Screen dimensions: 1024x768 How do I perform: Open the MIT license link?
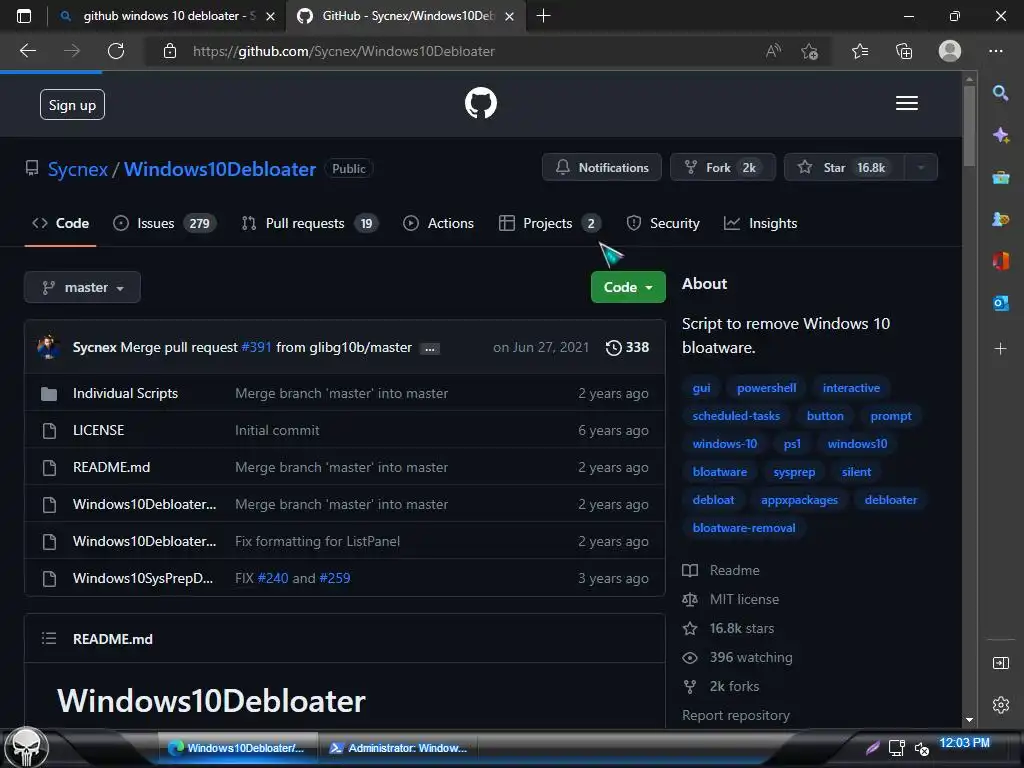coord(744,600)
